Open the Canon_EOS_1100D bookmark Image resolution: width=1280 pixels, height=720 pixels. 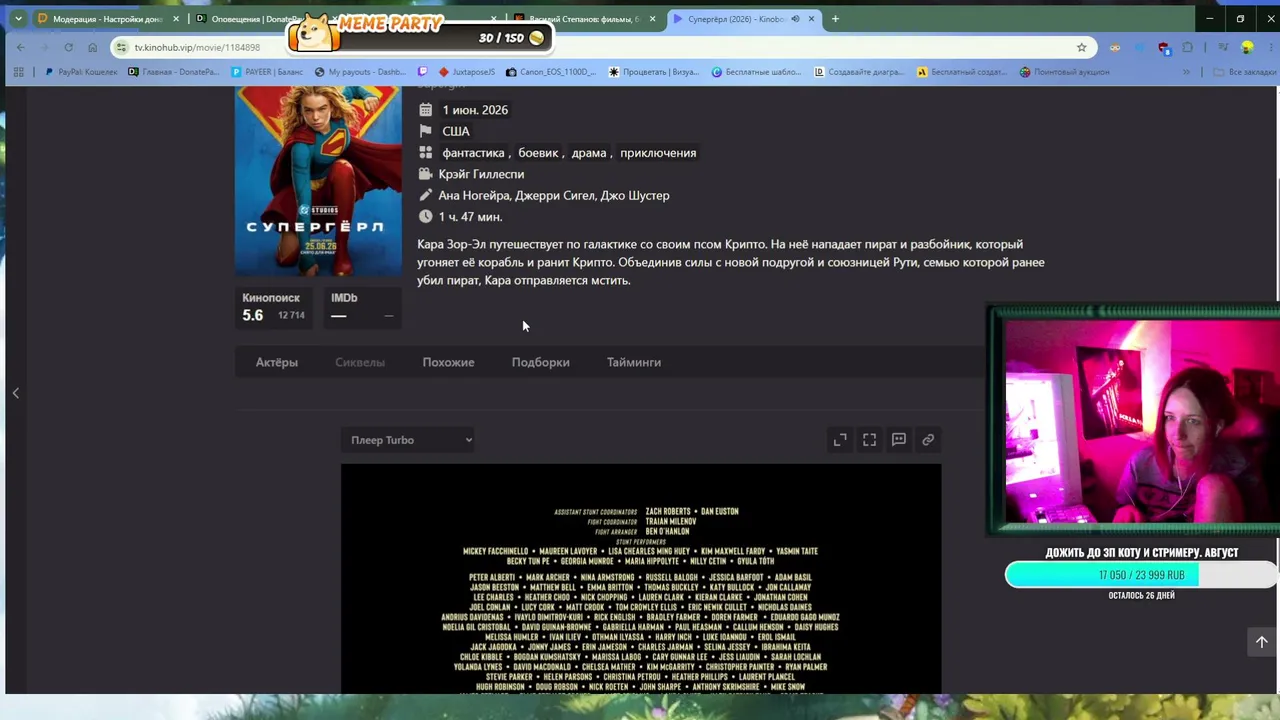[x=551, y=72]
